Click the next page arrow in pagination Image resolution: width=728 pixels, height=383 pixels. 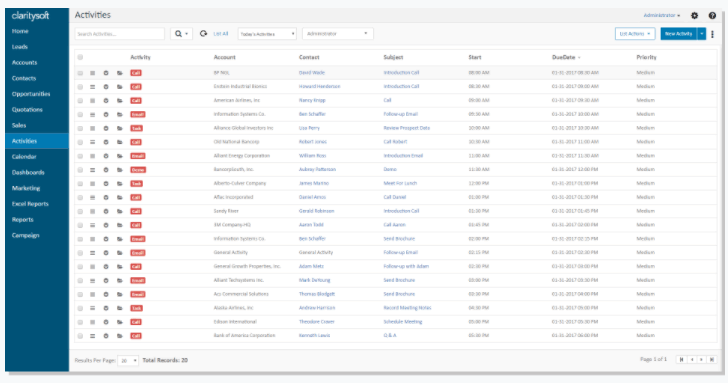702,359
